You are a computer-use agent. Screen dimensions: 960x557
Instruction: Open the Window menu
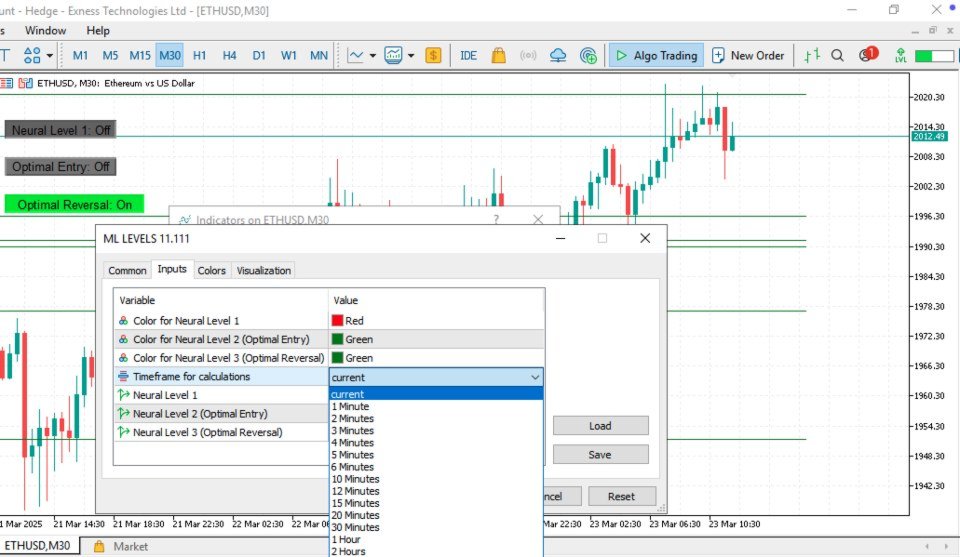45,31
